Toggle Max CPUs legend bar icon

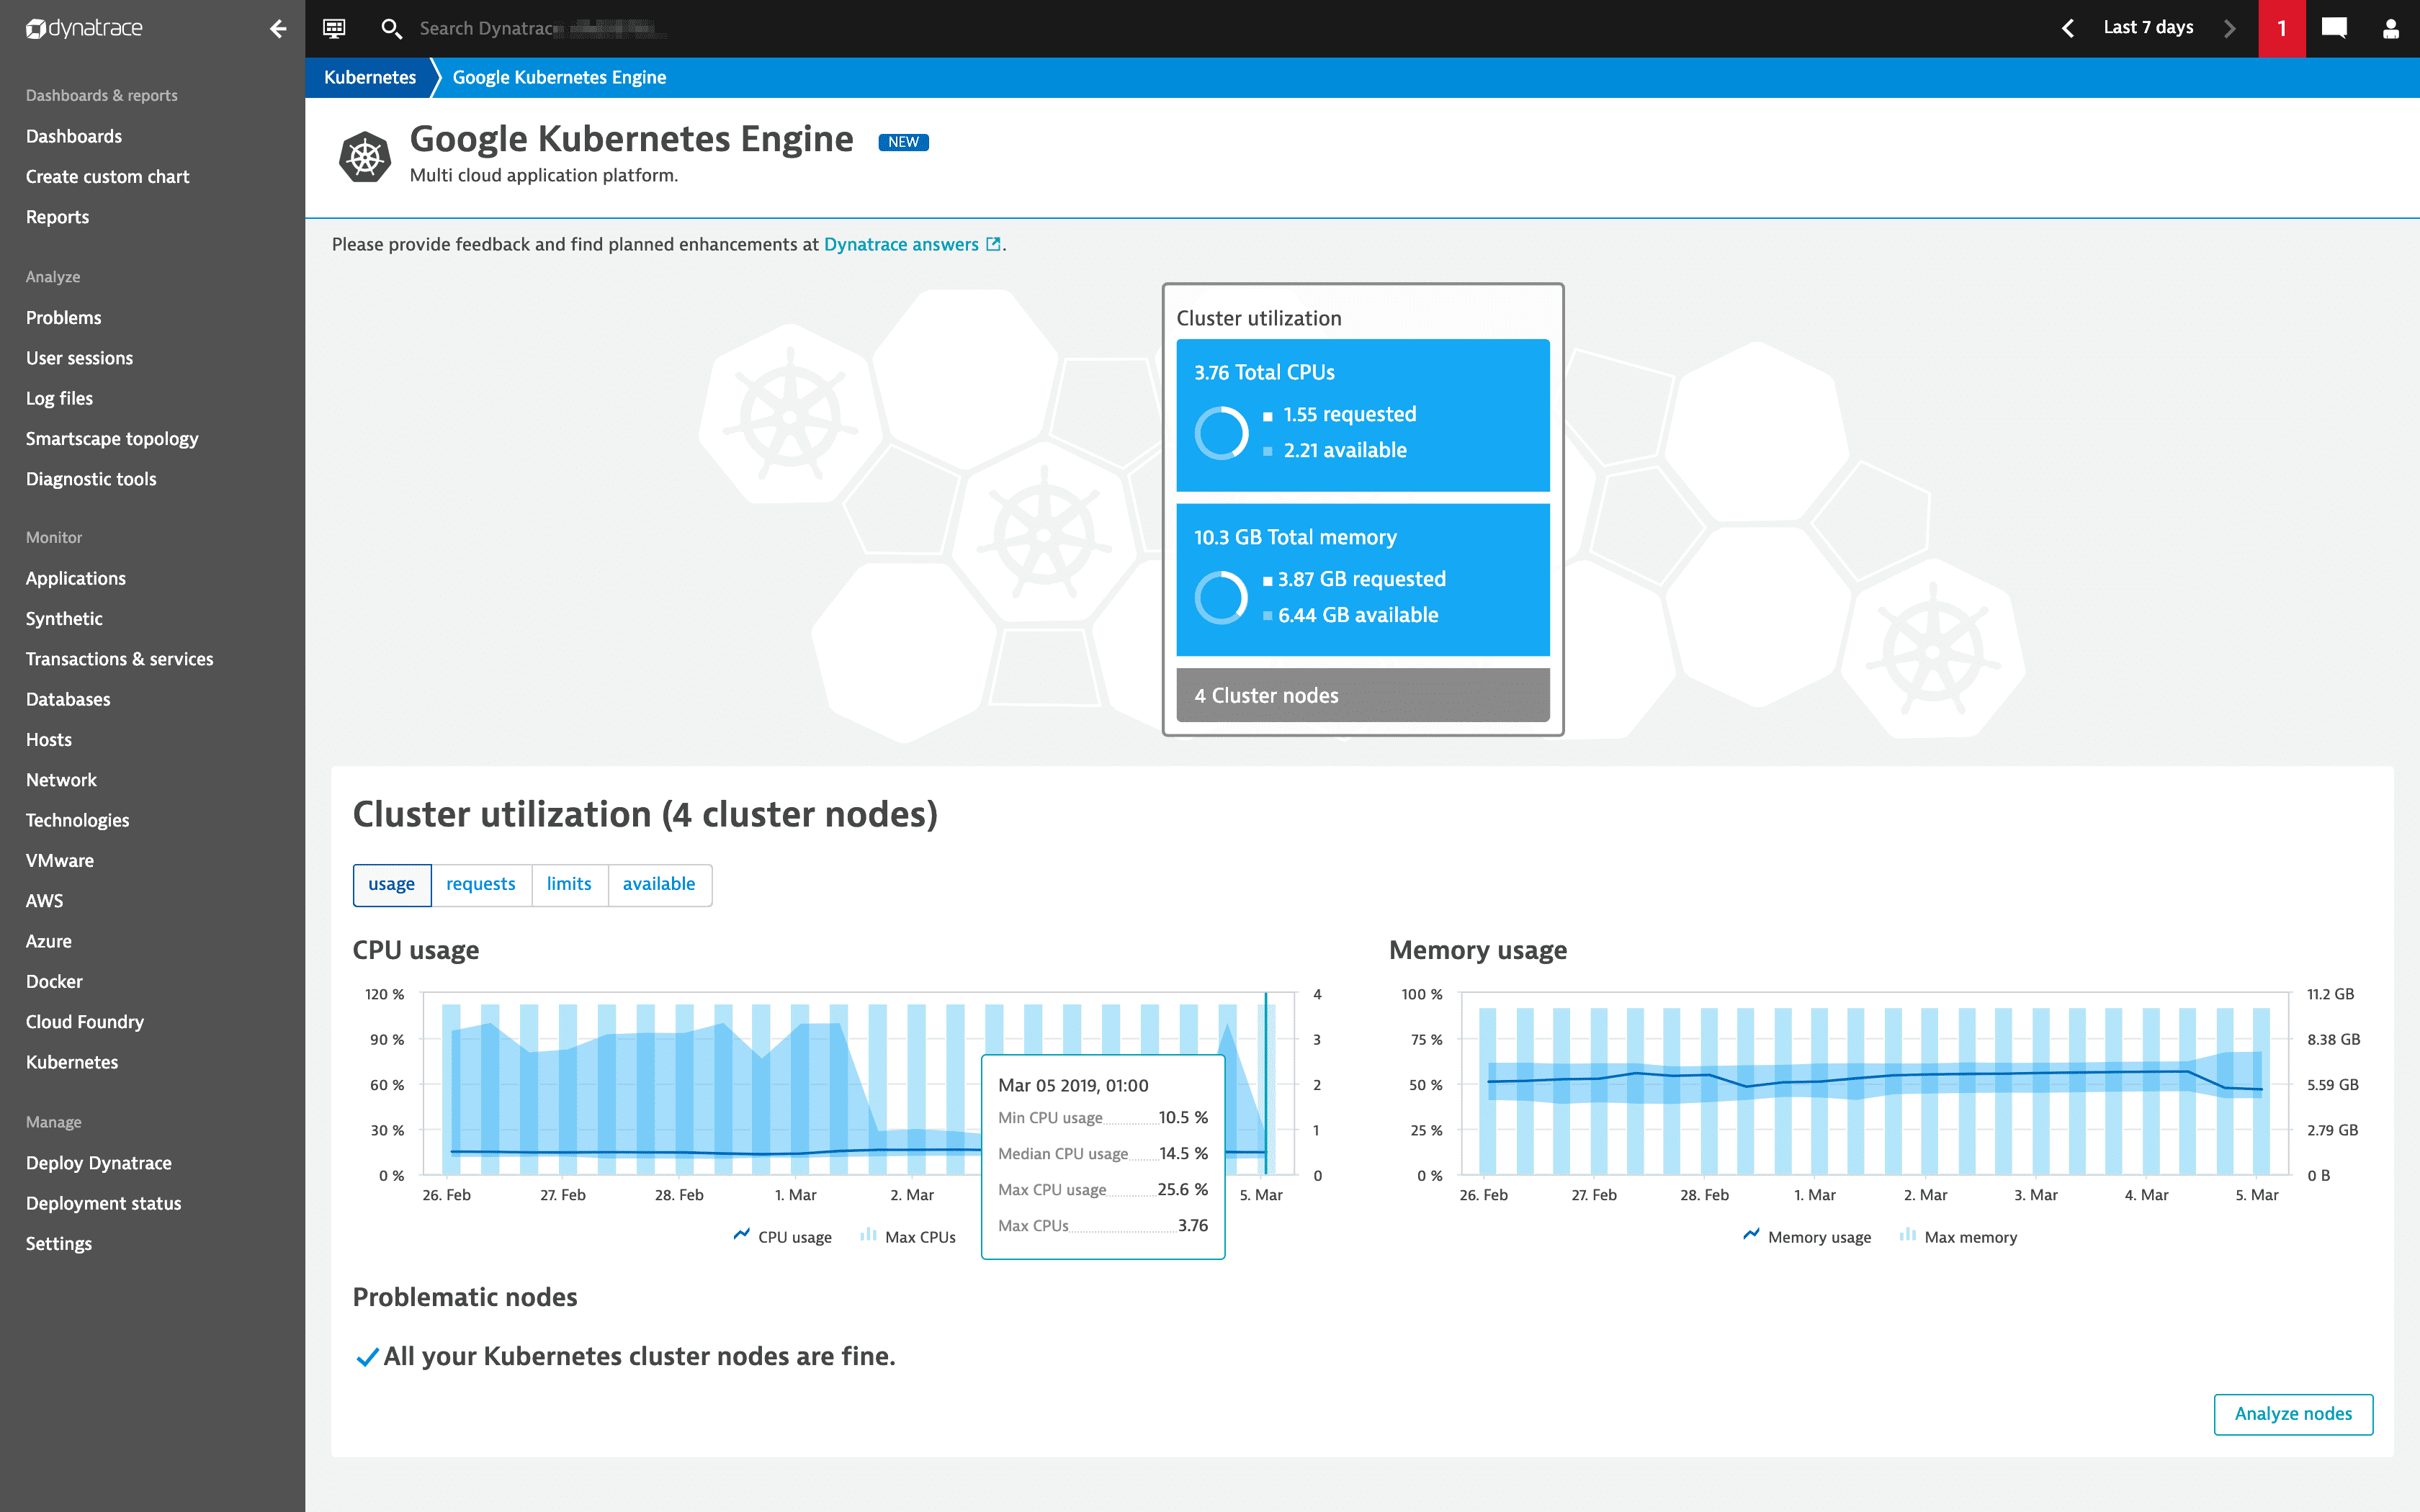[x=868, y=1235]
